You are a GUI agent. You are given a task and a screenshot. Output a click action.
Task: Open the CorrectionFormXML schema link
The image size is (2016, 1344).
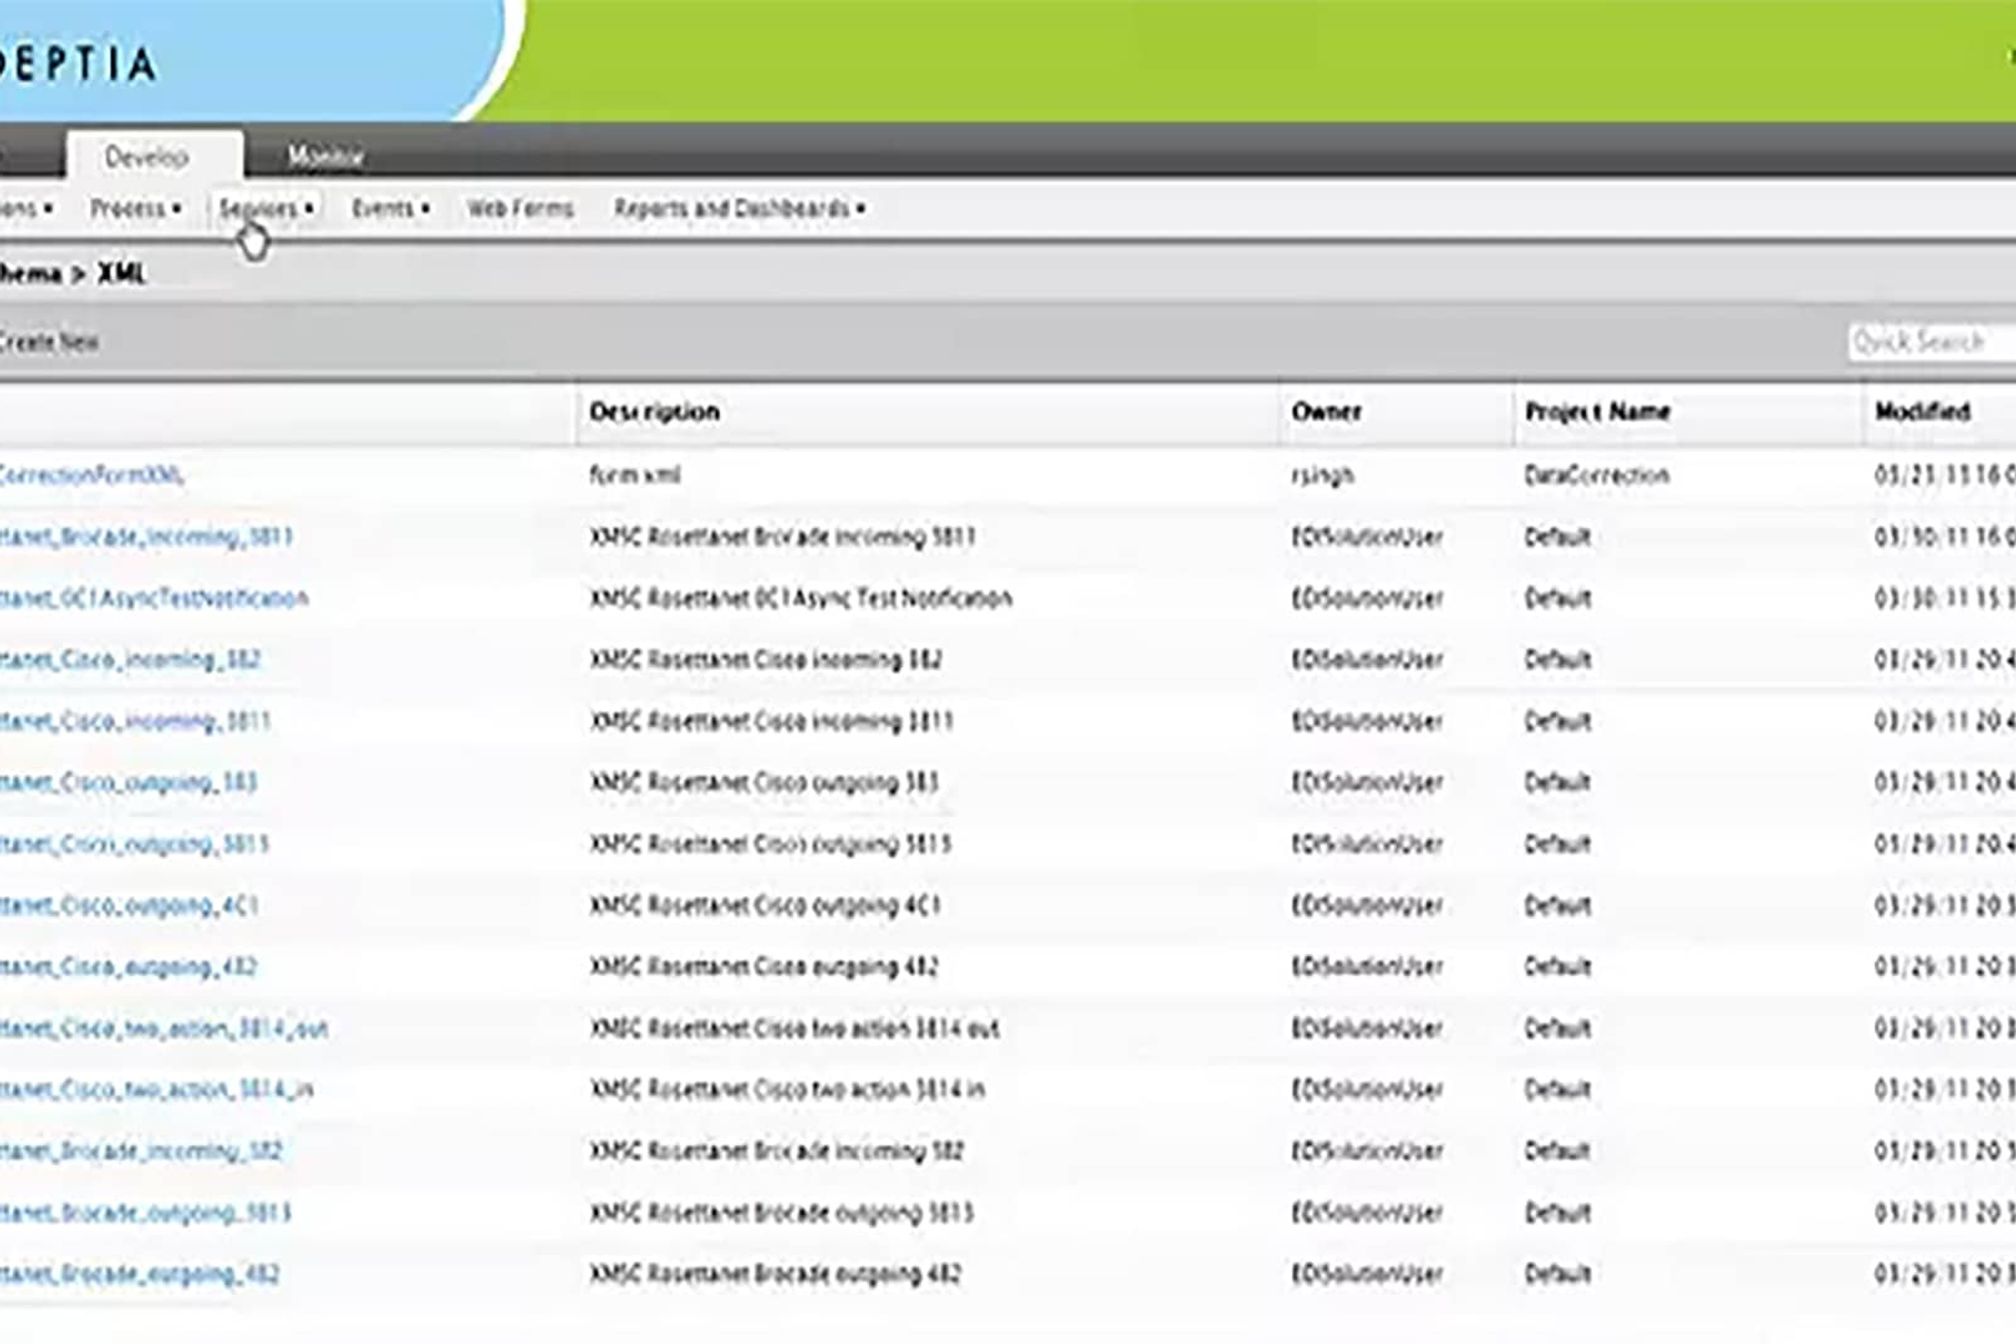click(x=92, y=475)
